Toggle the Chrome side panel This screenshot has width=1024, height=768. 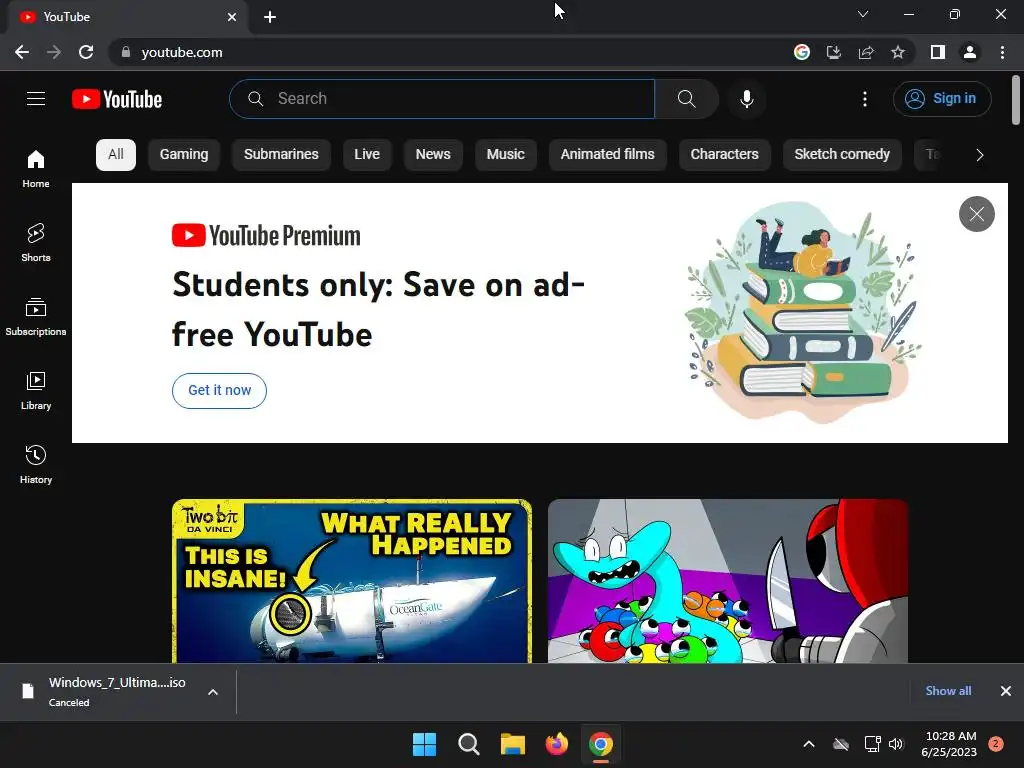938,52
